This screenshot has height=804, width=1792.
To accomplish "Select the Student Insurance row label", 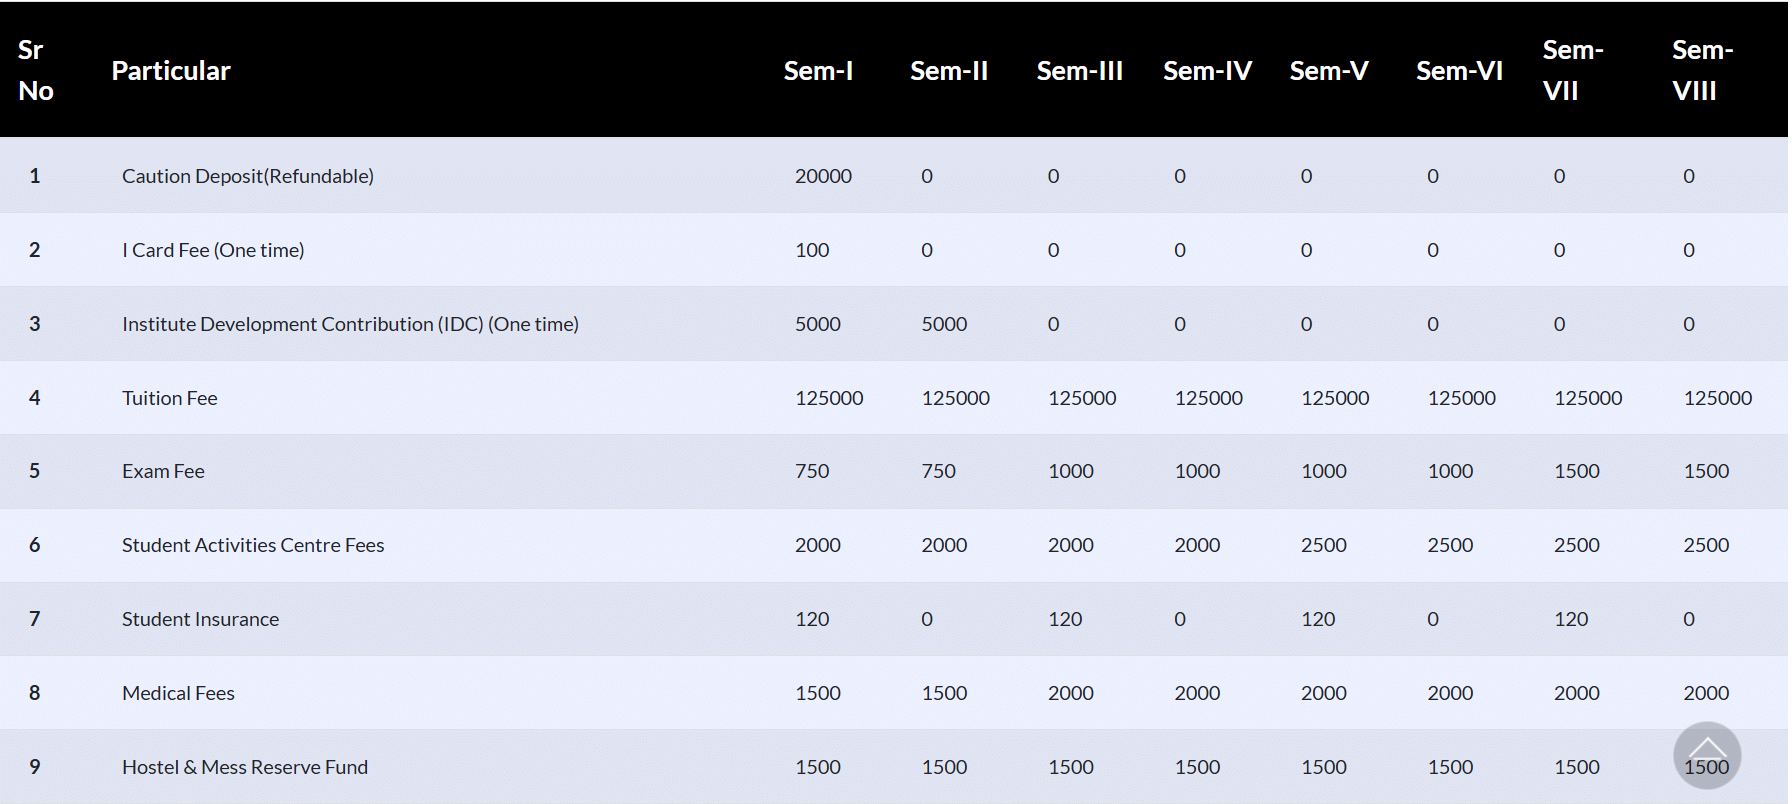I will coord(200,619).
